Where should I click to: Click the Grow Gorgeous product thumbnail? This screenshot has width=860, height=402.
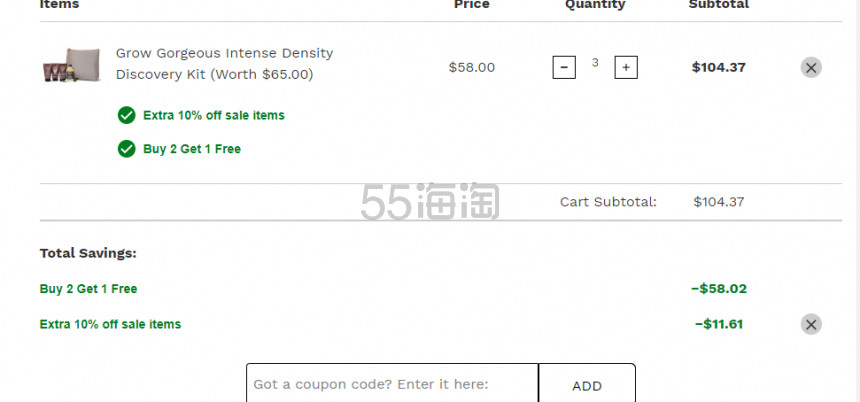72,65
